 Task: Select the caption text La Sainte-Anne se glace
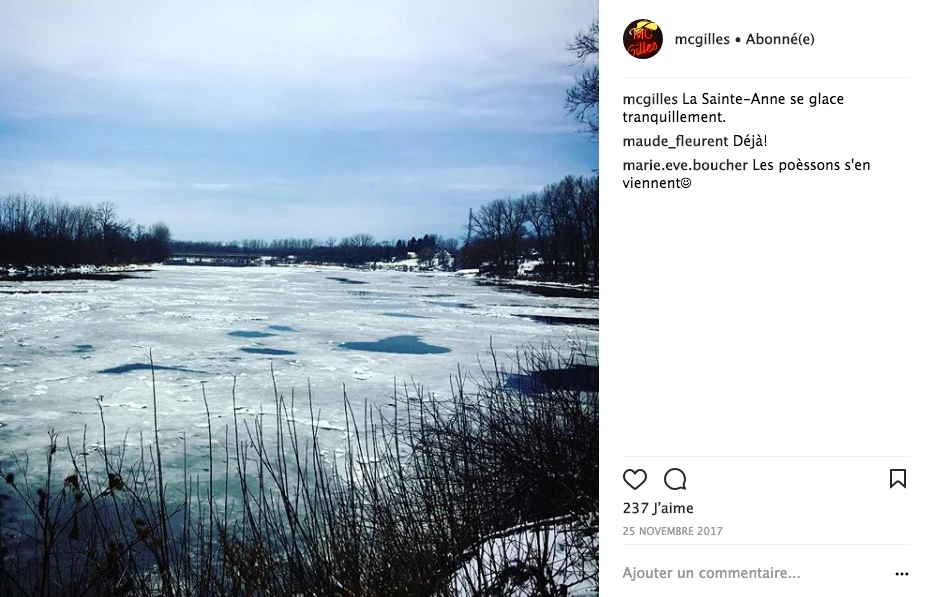[x=763, y=99]
